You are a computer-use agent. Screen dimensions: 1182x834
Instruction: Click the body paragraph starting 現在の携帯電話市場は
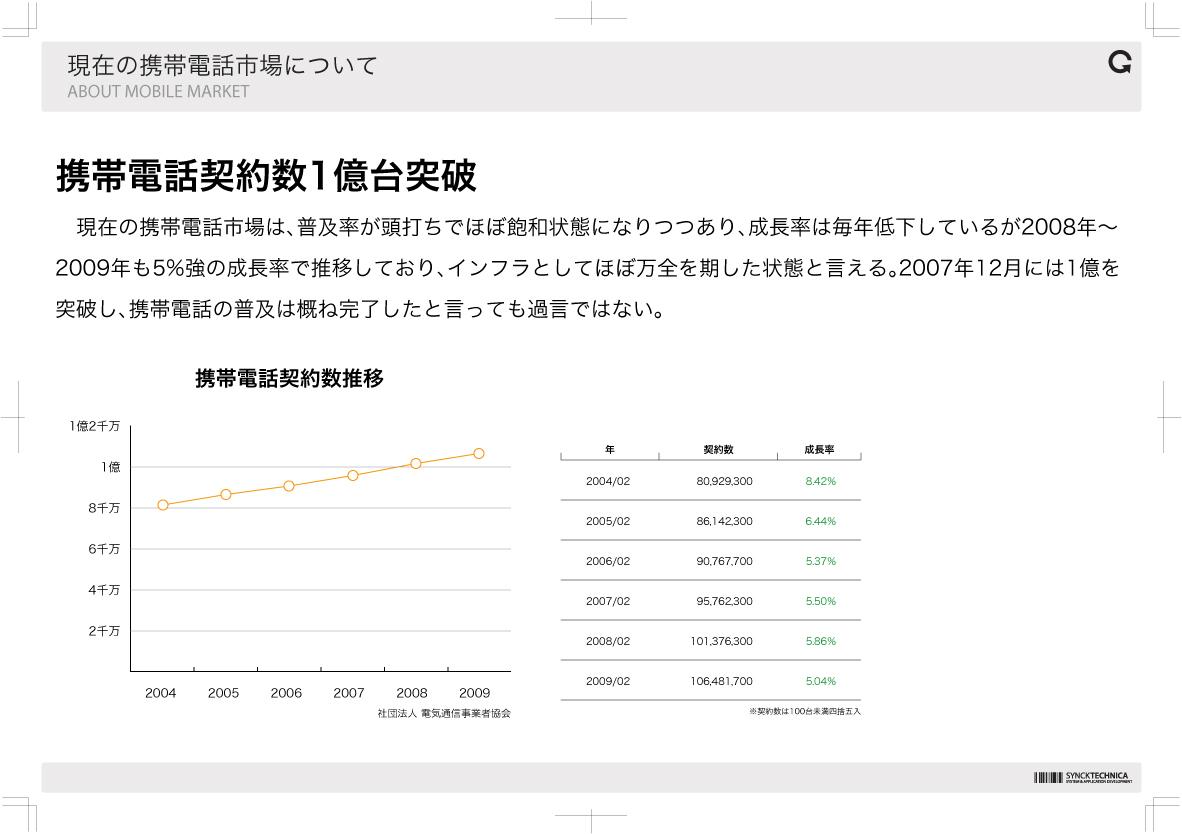pos(587,268)
